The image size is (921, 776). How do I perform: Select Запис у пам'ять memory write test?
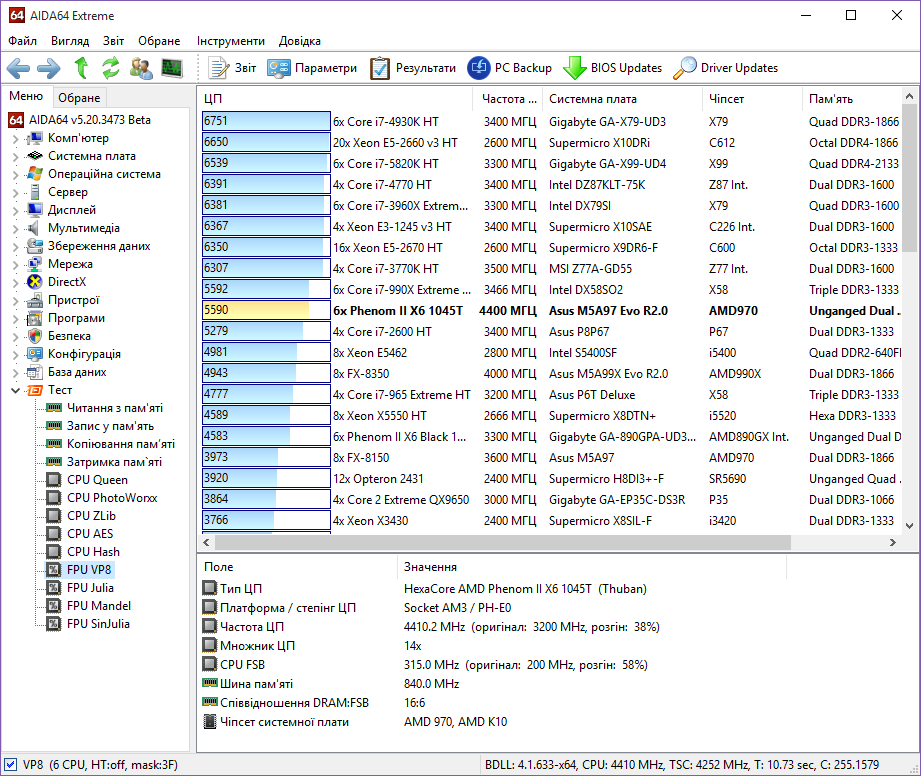click(110, 426)
